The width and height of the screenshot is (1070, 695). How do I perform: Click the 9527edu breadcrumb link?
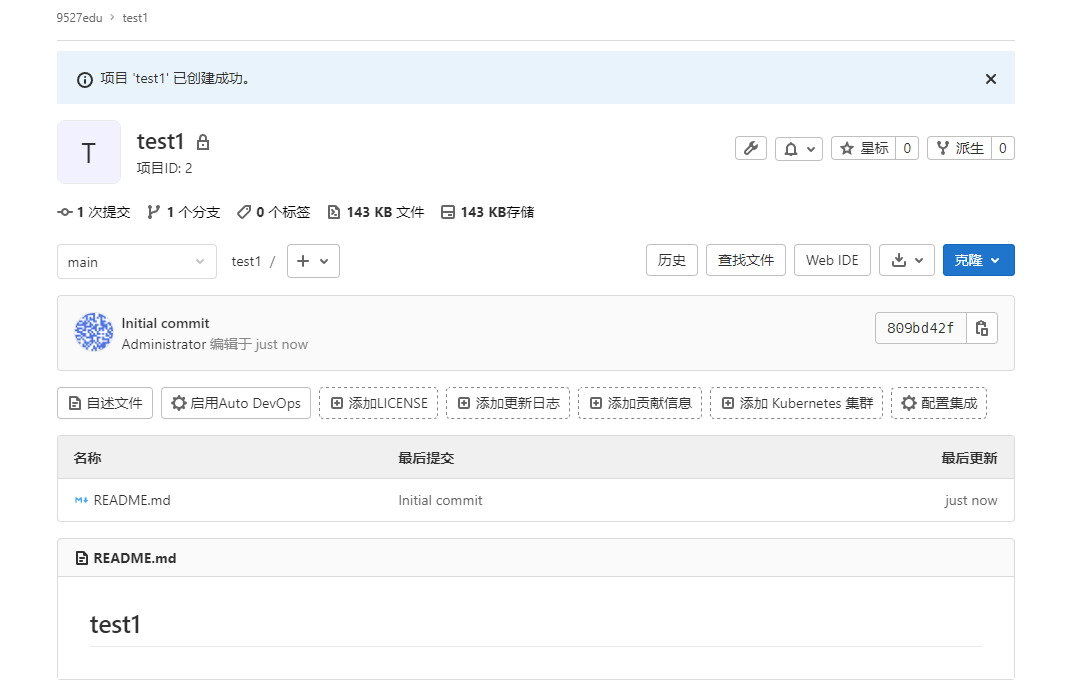pyautogui.click(x=79, y=18)
